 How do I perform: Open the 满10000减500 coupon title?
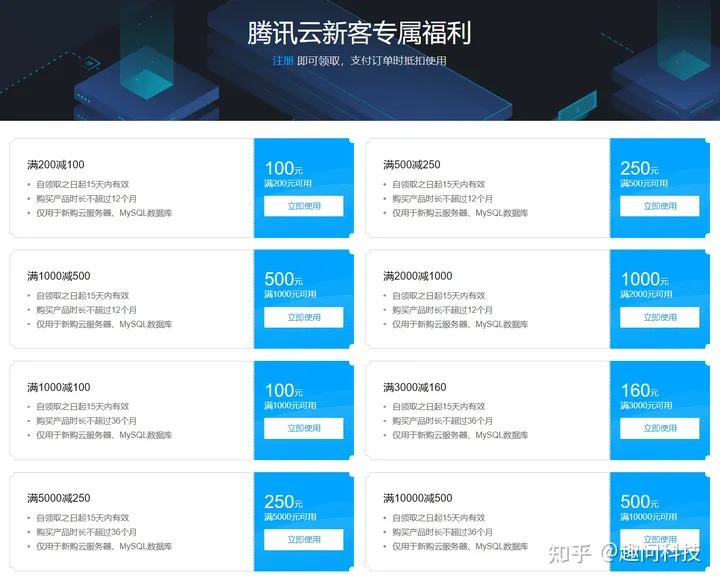[419, 498]
